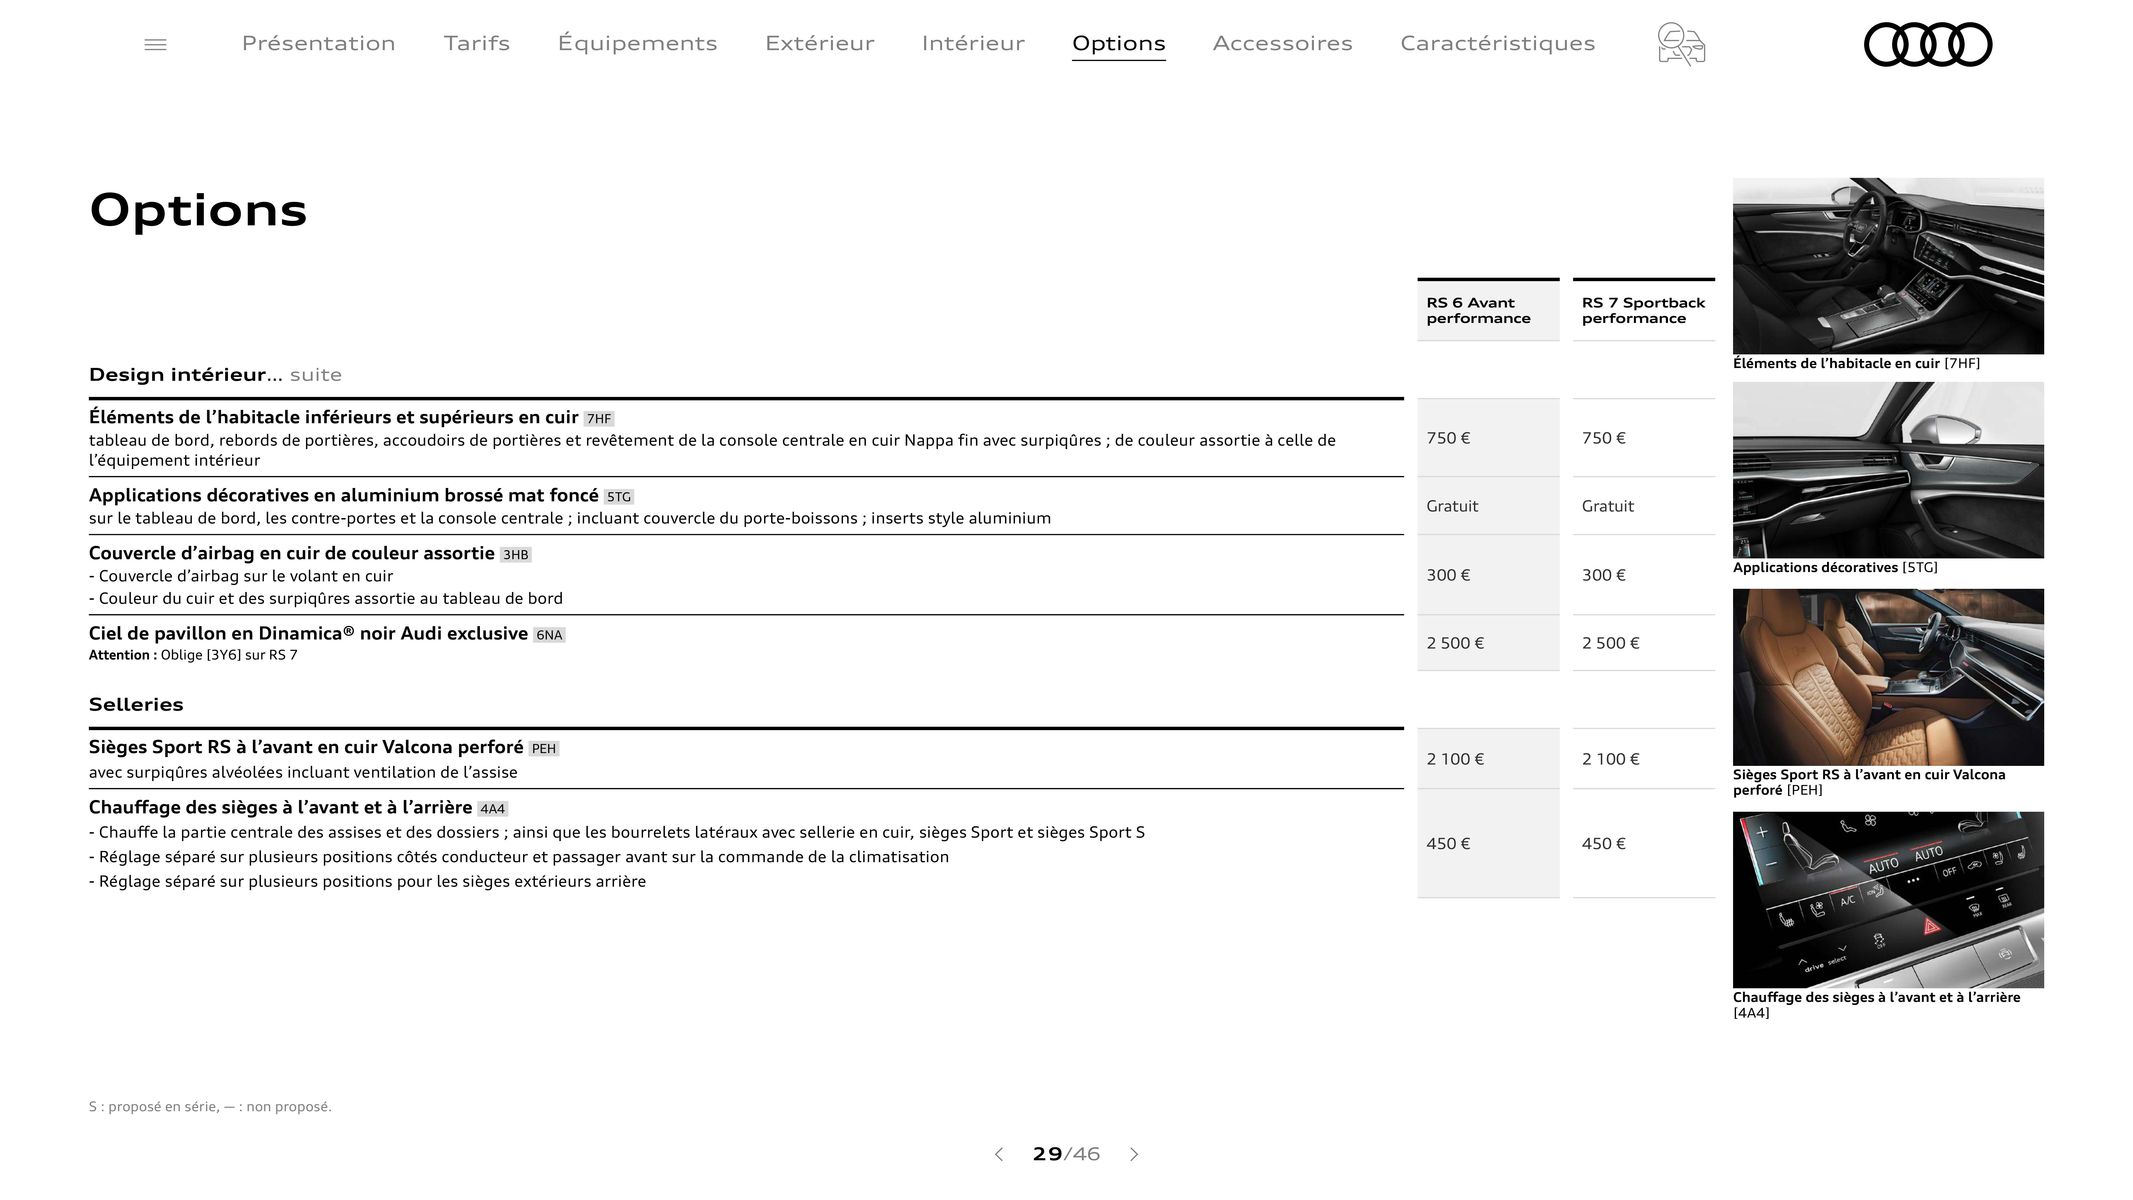This screenshot has width=2133, height=1200.
Task: Switch to the Caractéristiques tab
Action: [x=1498, y=43]
